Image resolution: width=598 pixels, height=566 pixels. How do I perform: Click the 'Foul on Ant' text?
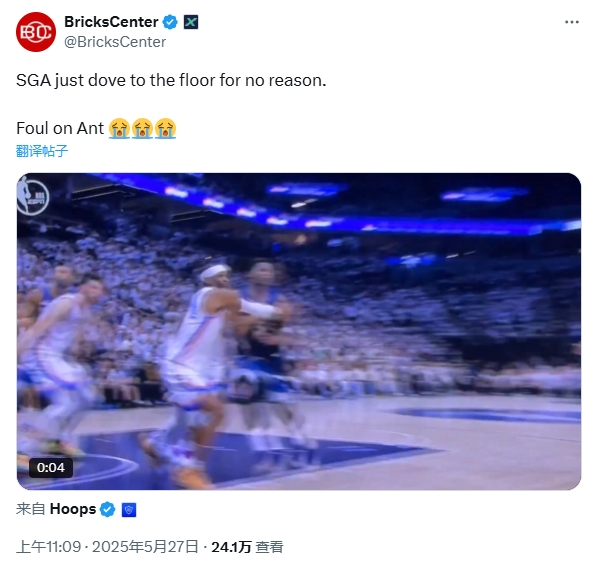point(60,129)
